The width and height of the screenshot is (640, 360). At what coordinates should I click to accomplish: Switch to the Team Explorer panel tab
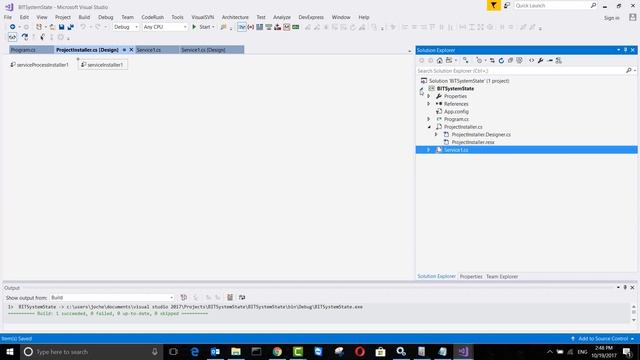click(502, 276)
